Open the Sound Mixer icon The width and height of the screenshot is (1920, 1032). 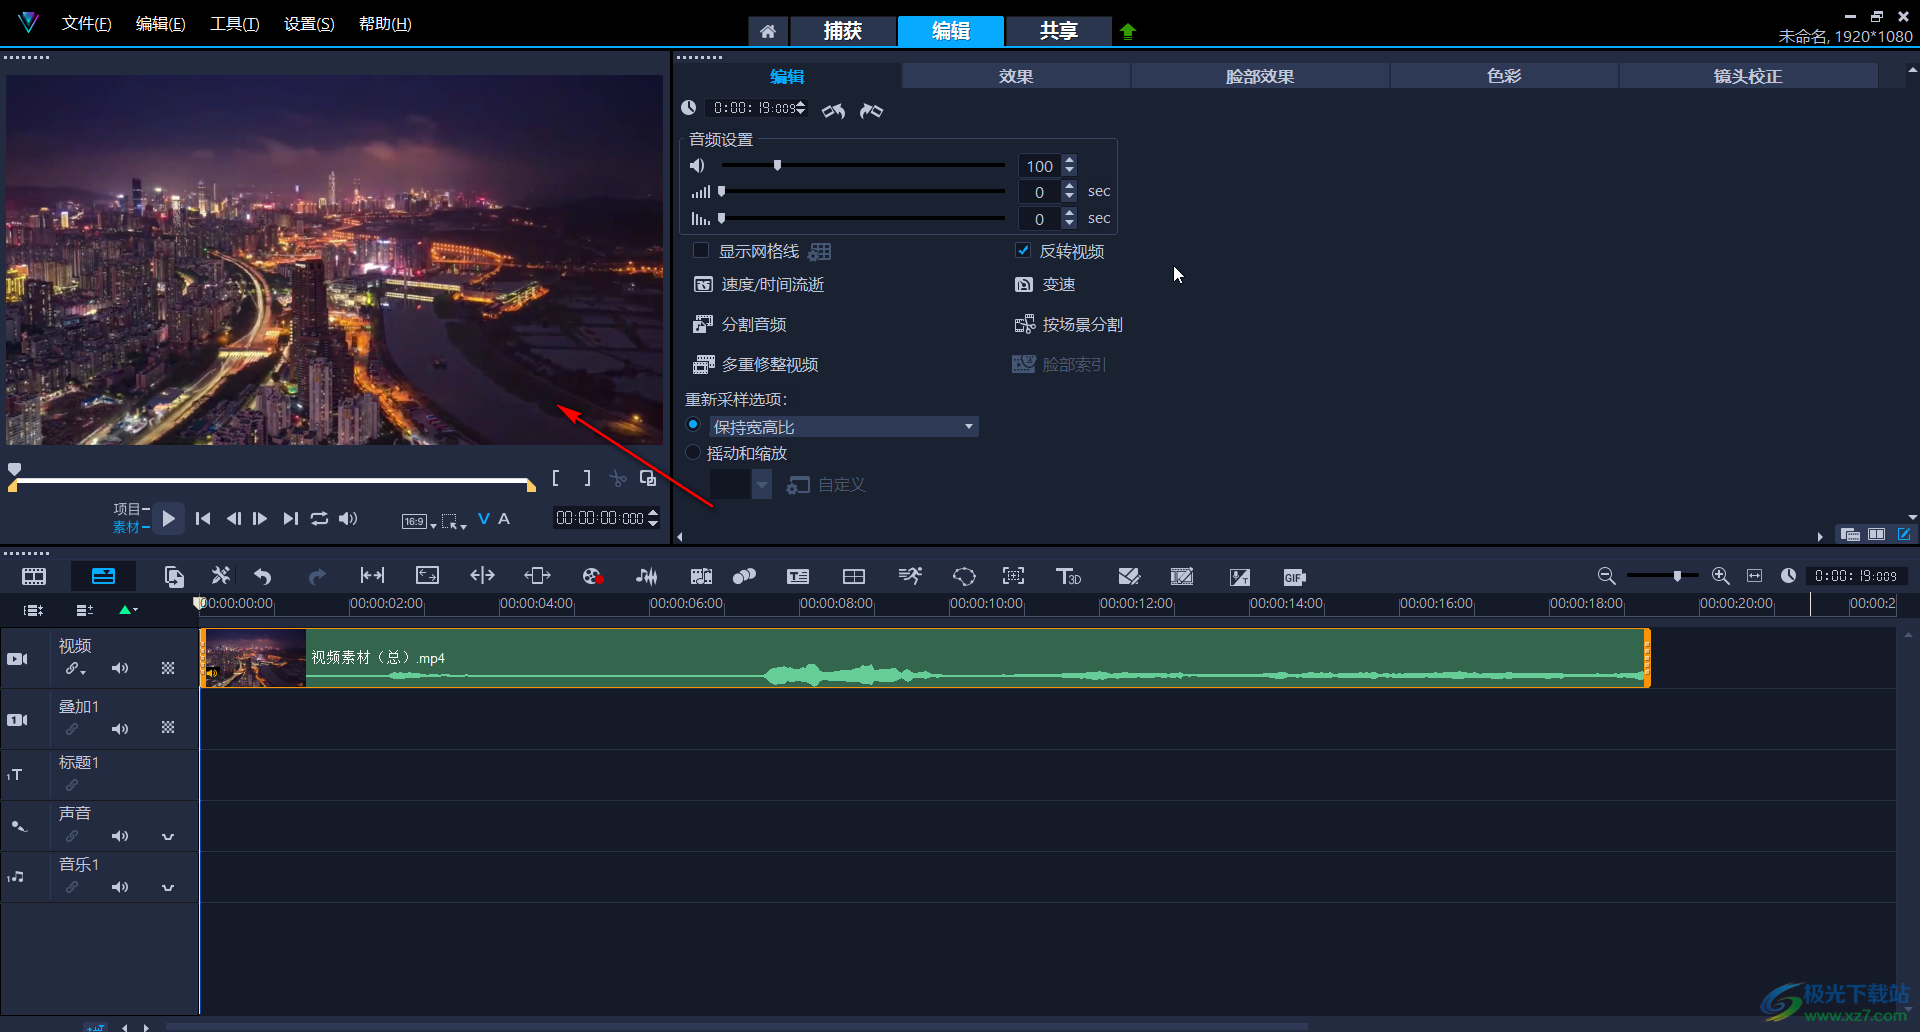647,576
